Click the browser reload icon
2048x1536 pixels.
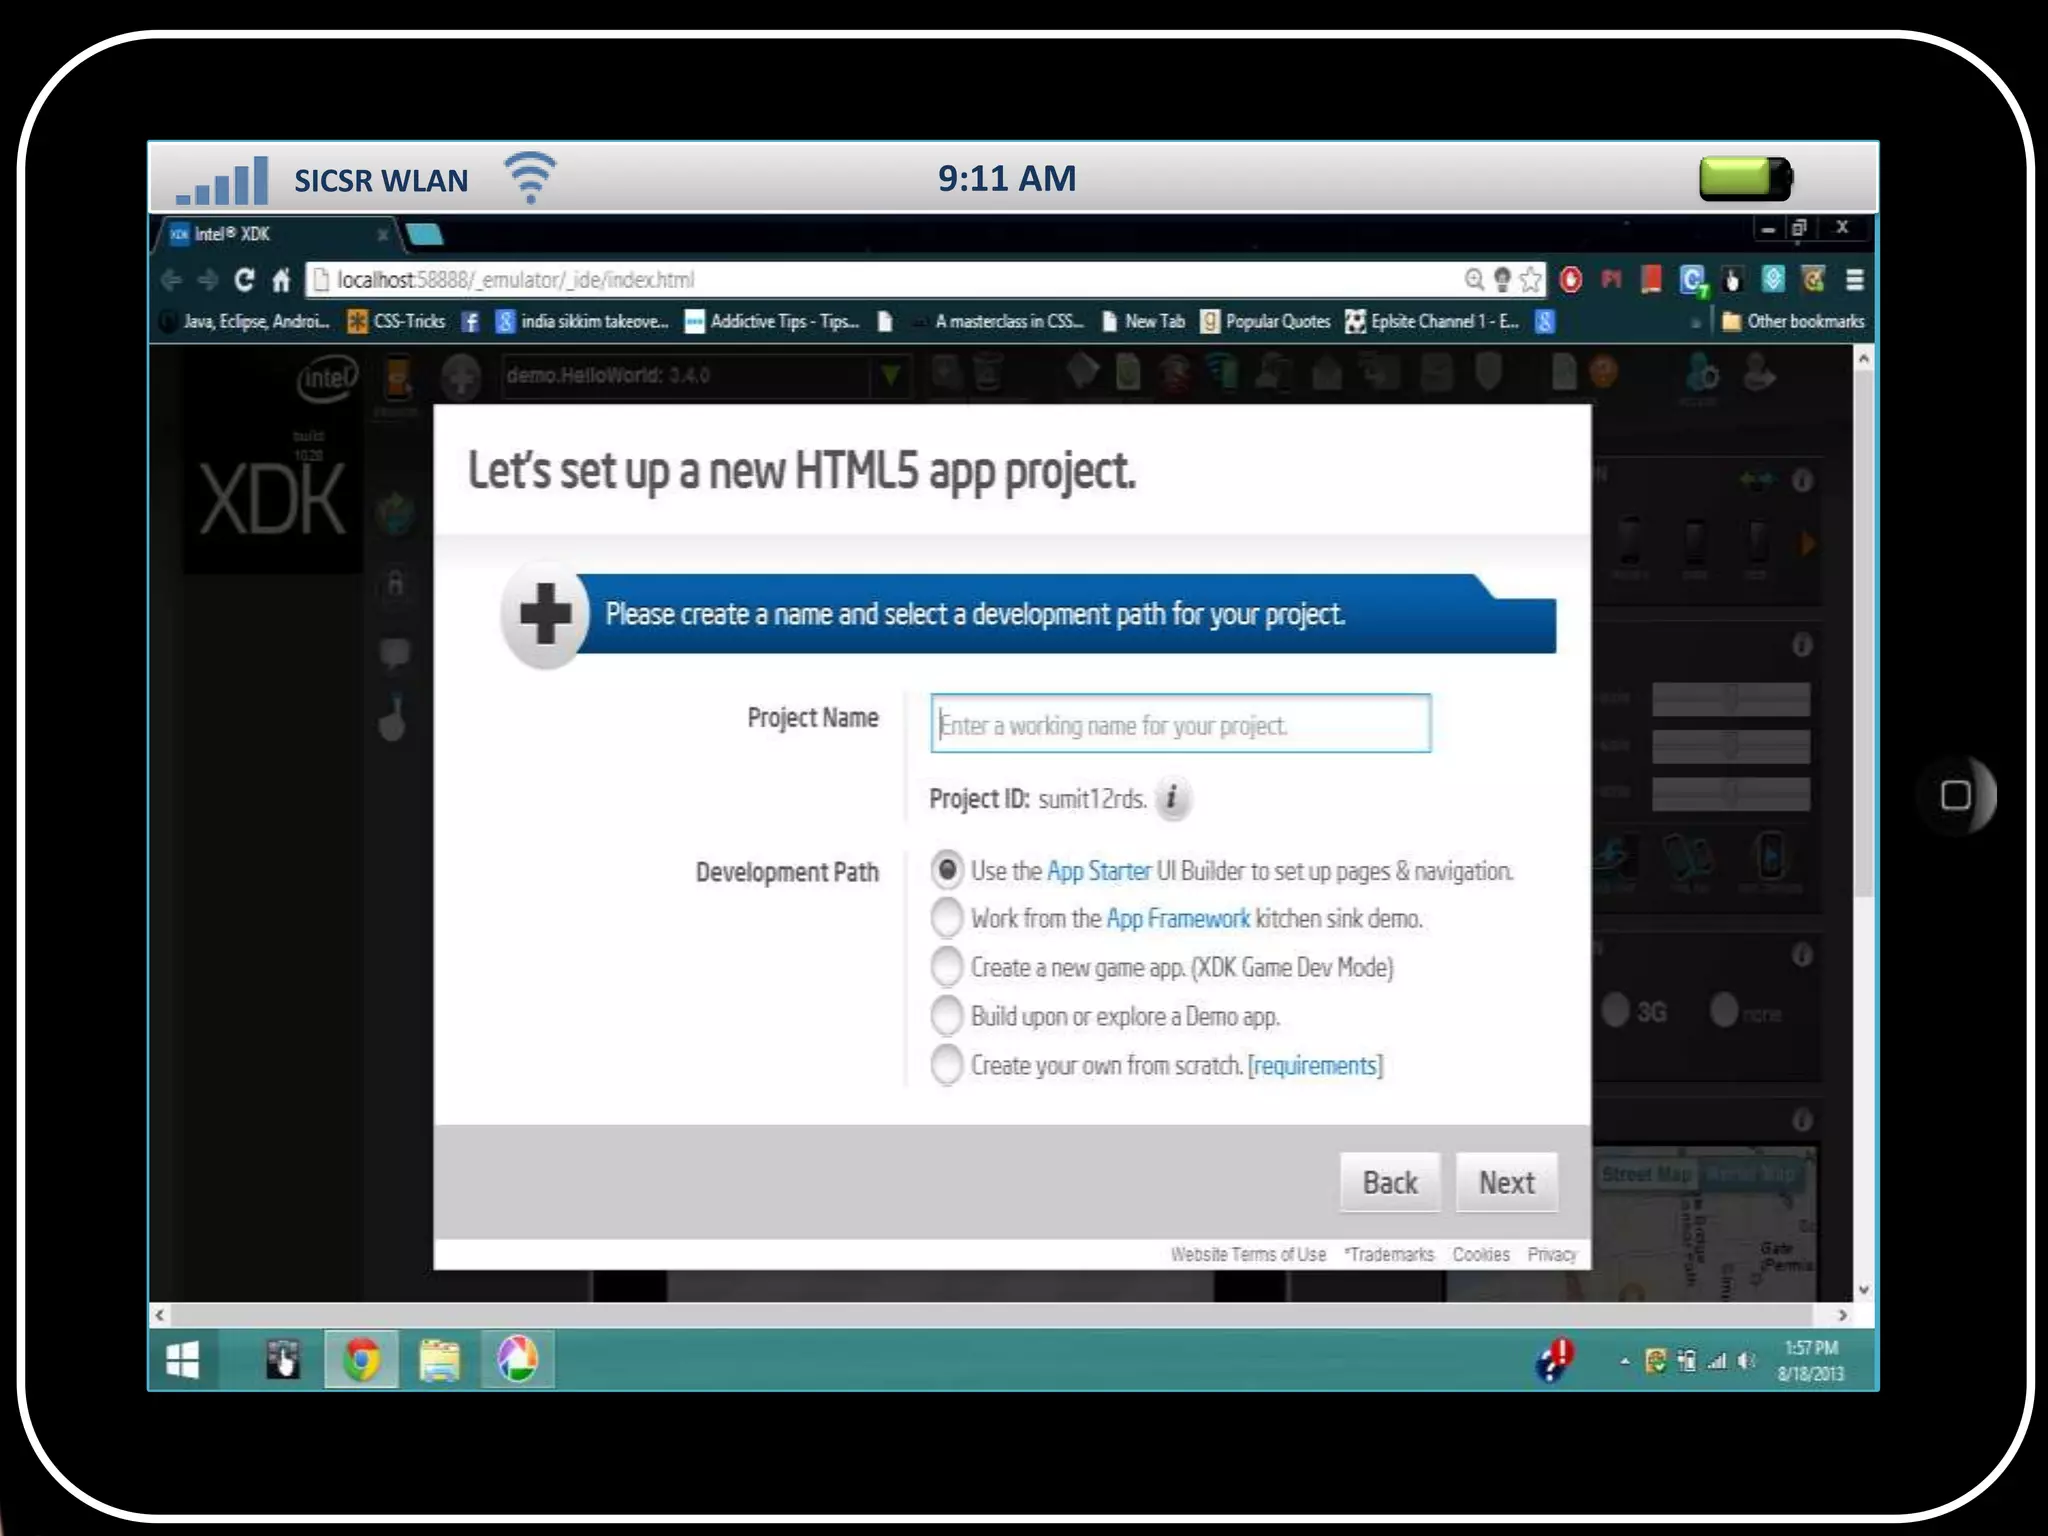click(x=244, y=280)
